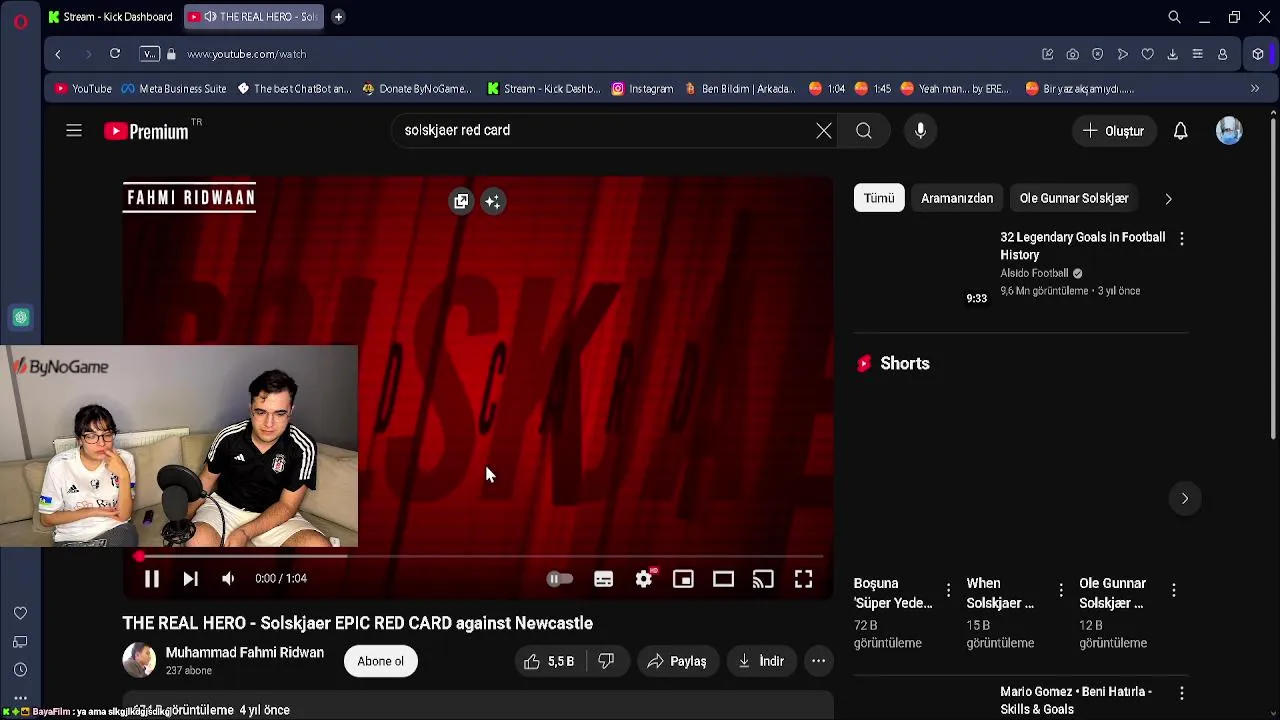This screenshot has width=1280, height=720.
Task: Open Mario Gomez - Beni Hatırla video
Action: click(x=1076, y=700)
